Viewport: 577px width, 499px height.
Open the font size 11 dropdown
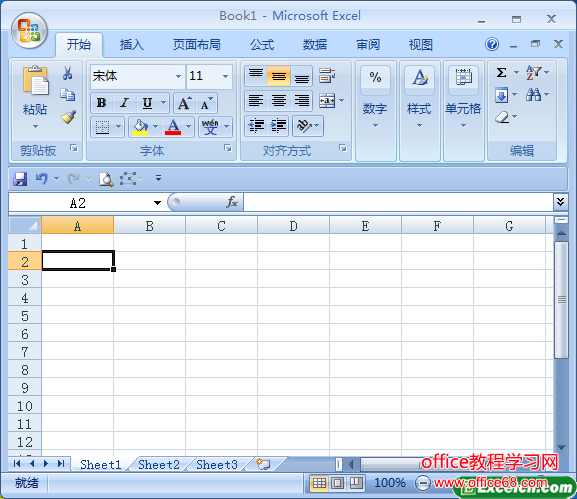[x=226, y=77]
